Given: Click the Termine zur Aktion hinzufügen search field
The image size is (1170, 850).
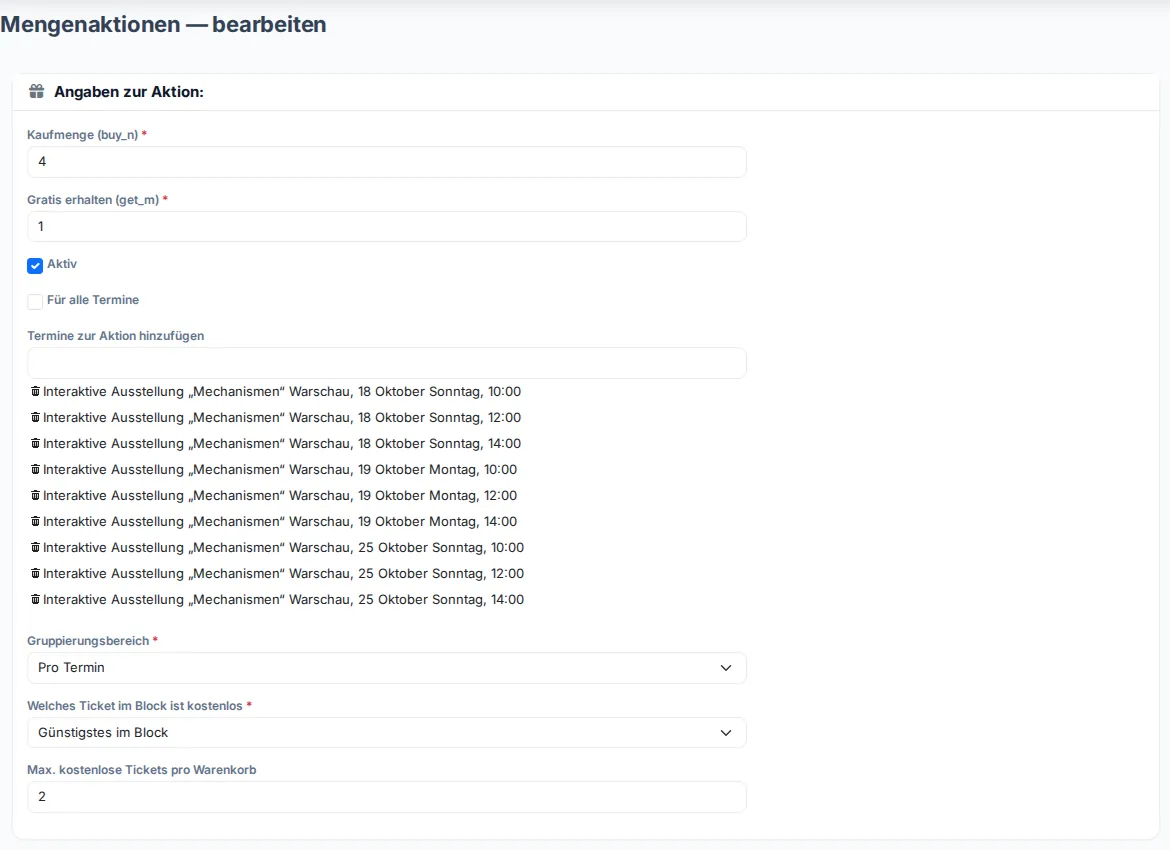Looking at the screenshot, I should point(387,363).
